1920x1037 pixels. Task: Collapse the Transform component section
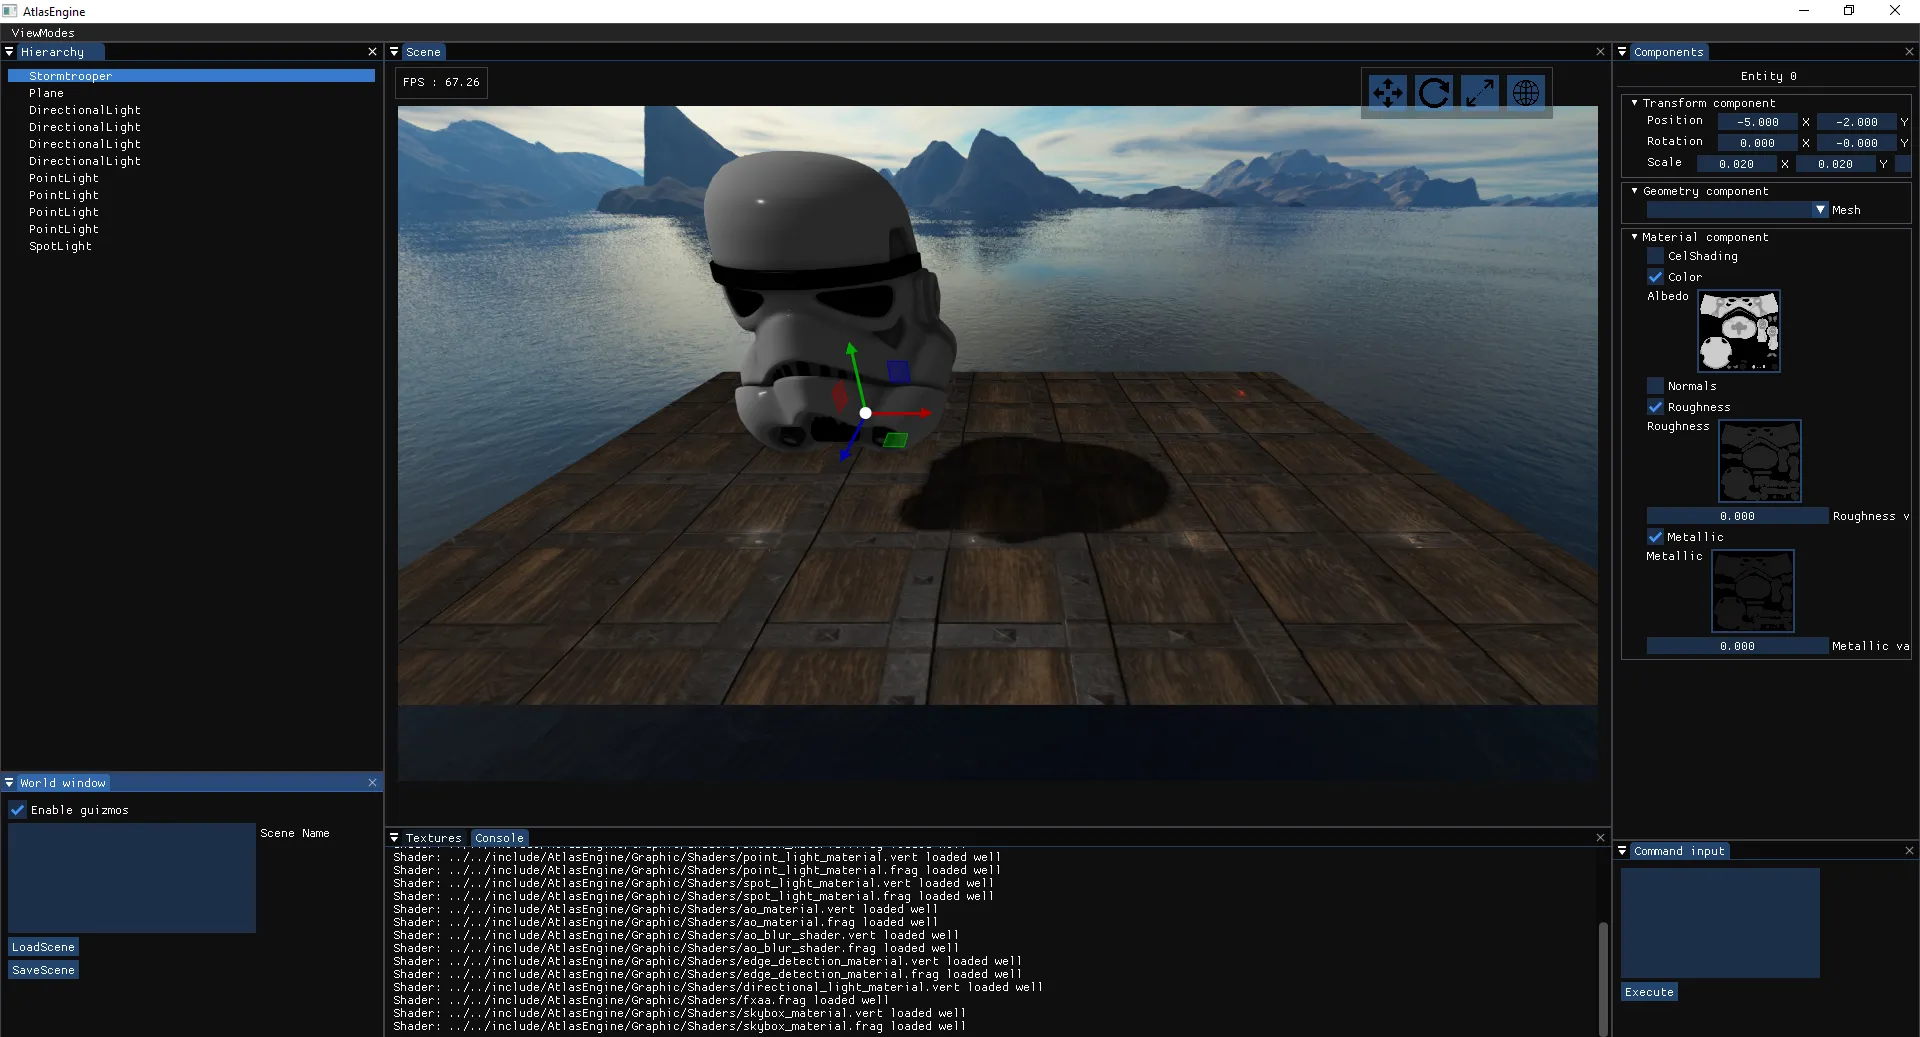point(1635,103)
